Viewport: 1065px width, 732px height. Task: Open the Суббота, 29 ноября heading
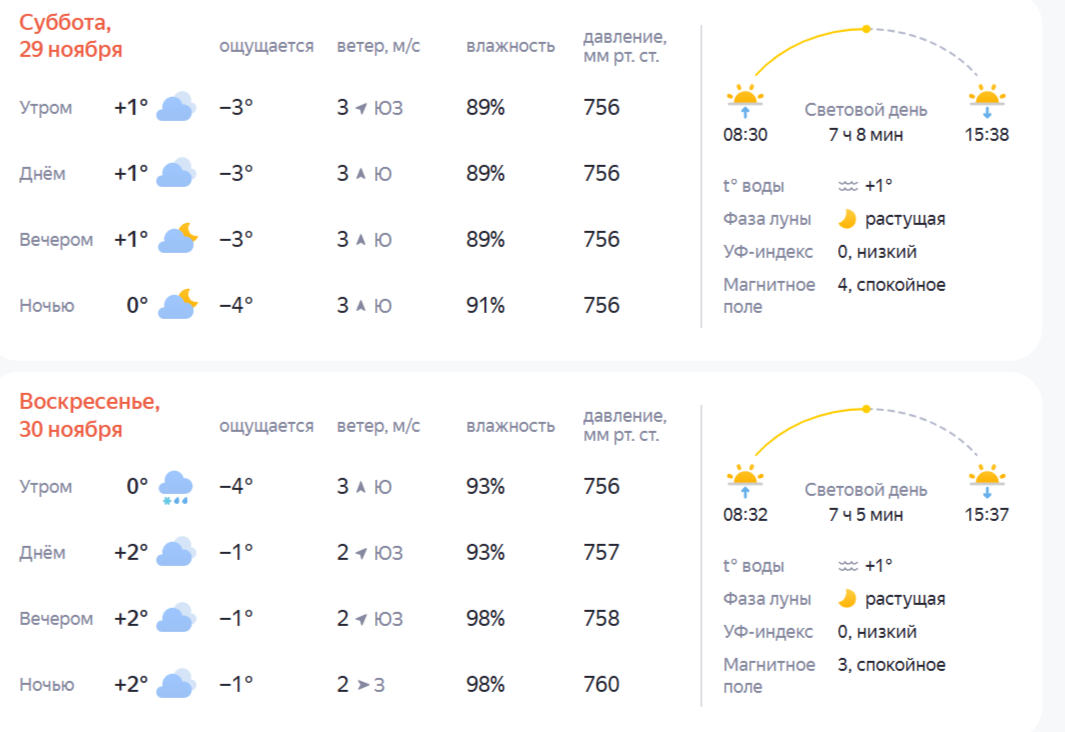71,35
